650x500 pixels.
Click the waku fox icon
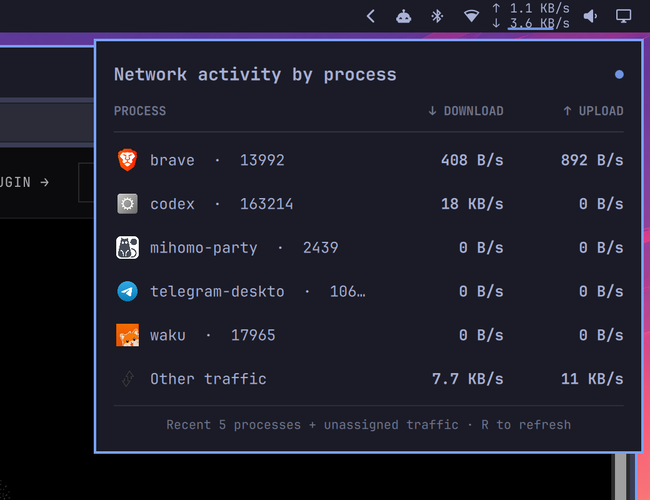tap(127, 335)
